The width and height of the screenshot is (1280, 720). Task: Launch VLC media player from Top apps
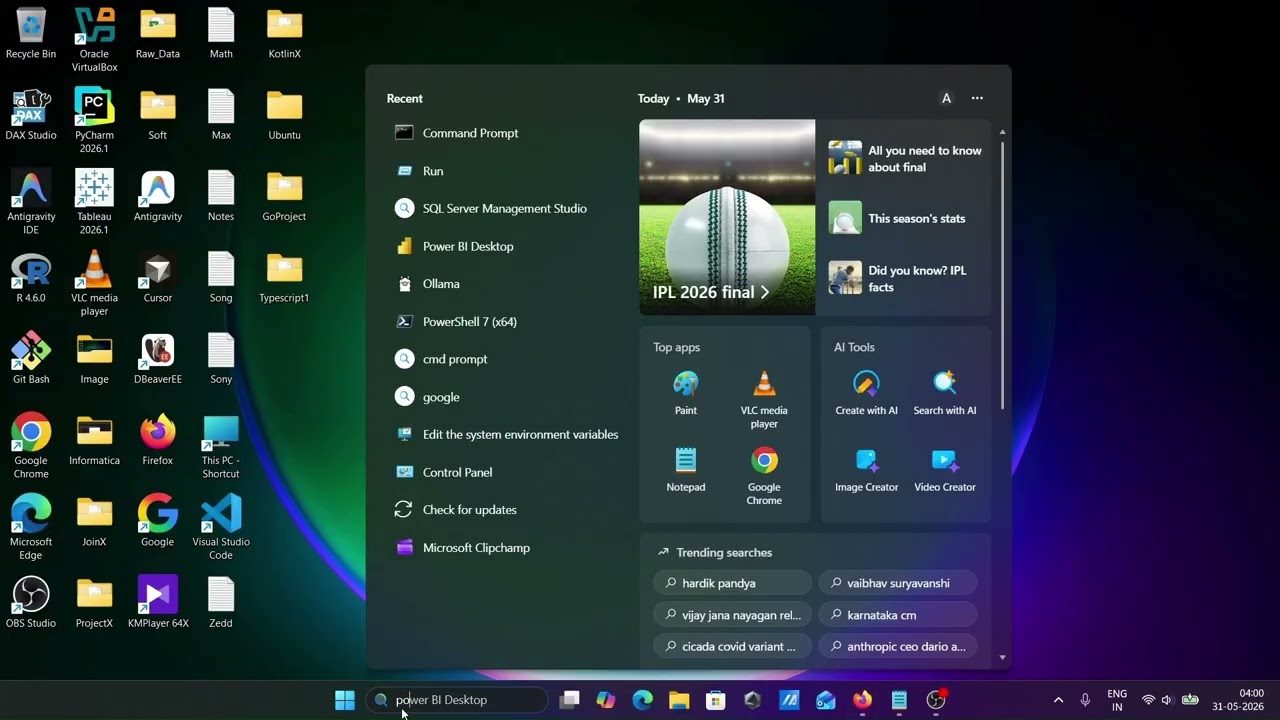coord(764,400)
